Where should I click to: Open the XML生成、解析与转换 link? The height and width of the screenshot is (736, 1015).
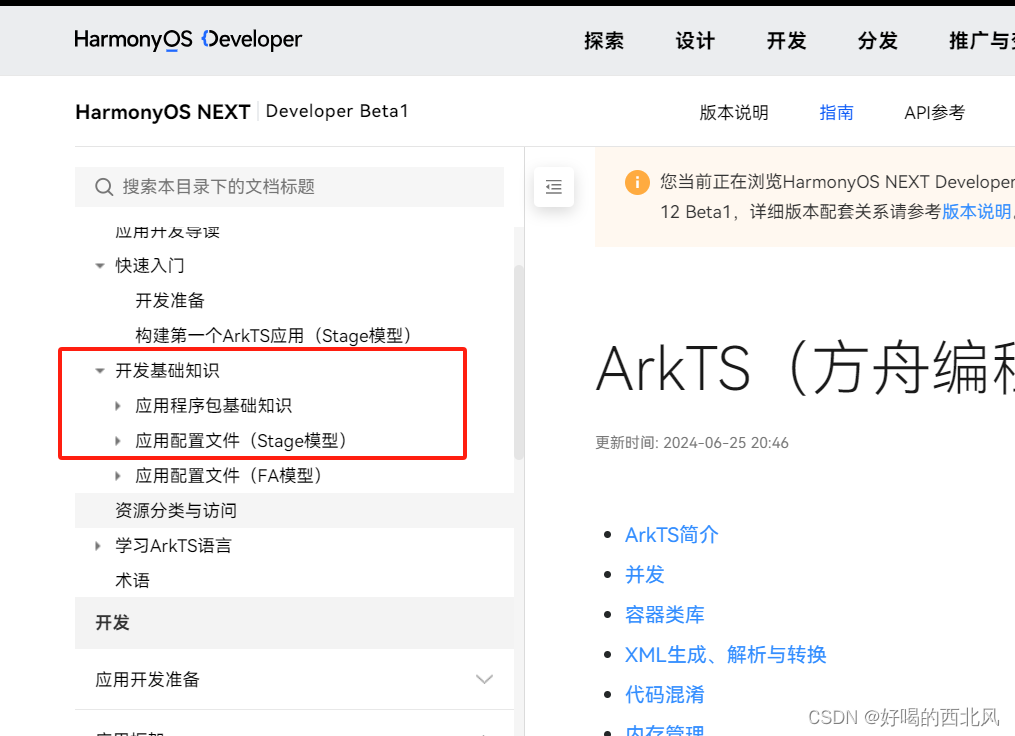[x=726, y=655]
